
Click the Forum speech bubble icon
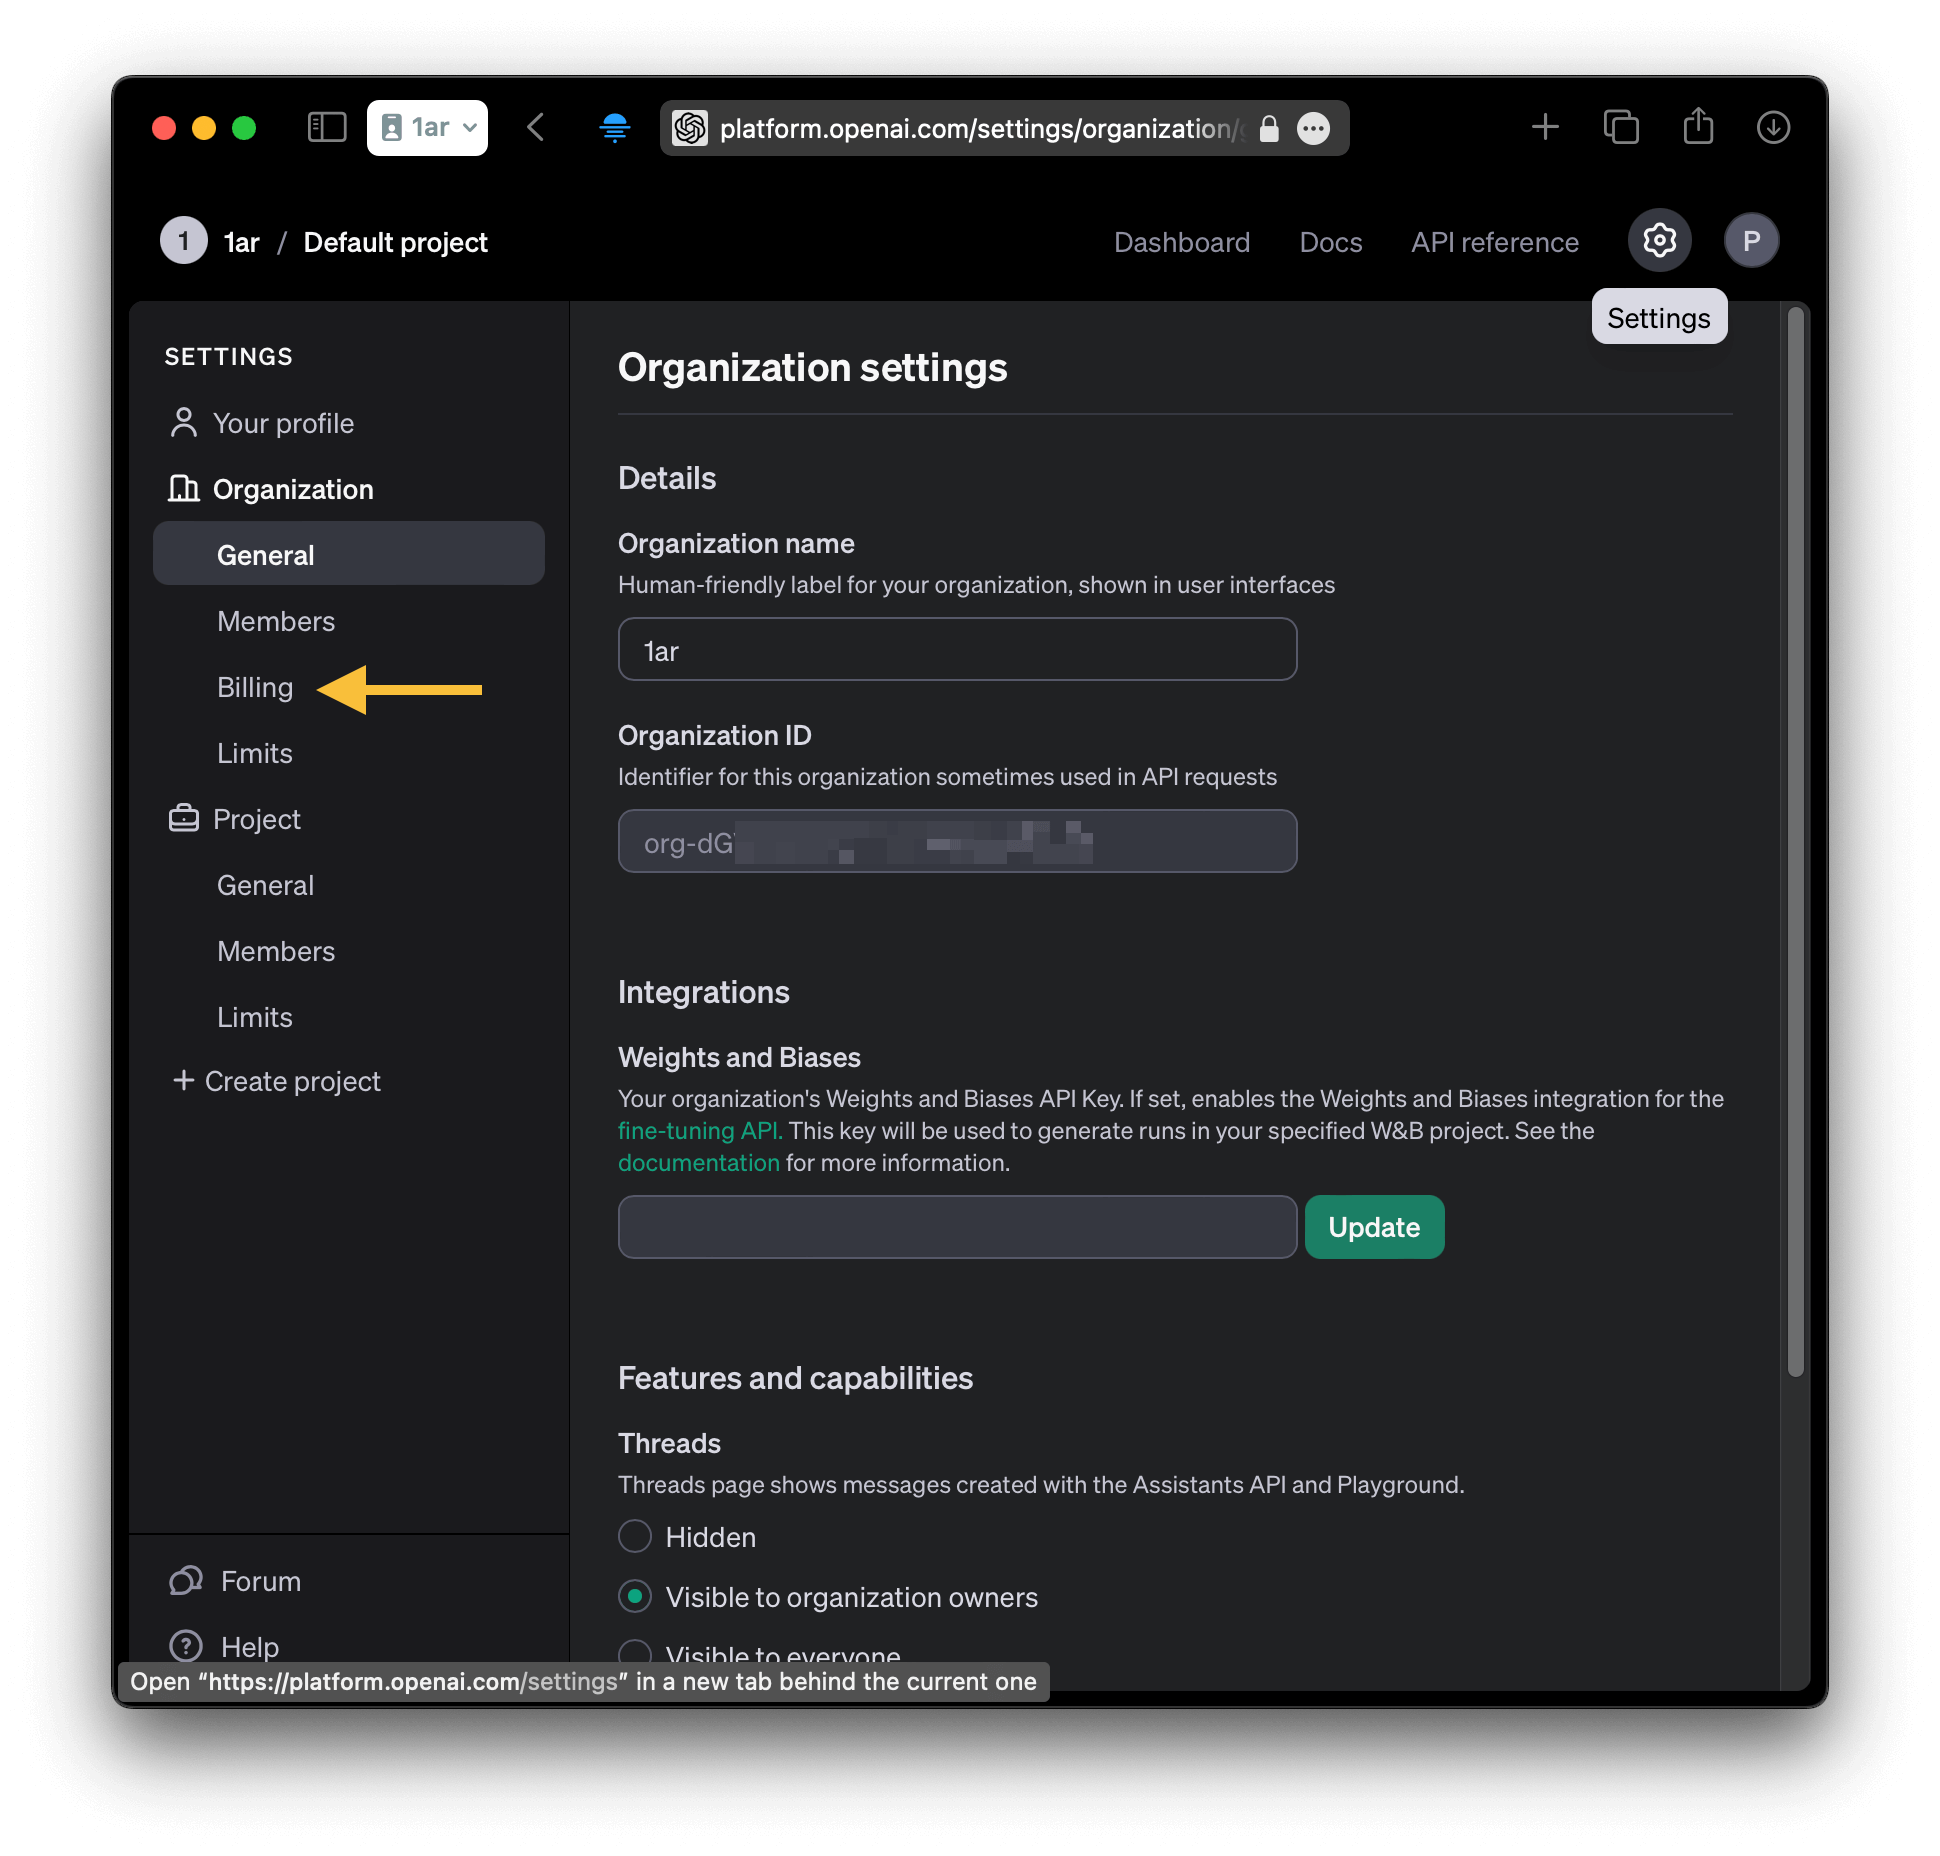click(x=187, y=1581)
